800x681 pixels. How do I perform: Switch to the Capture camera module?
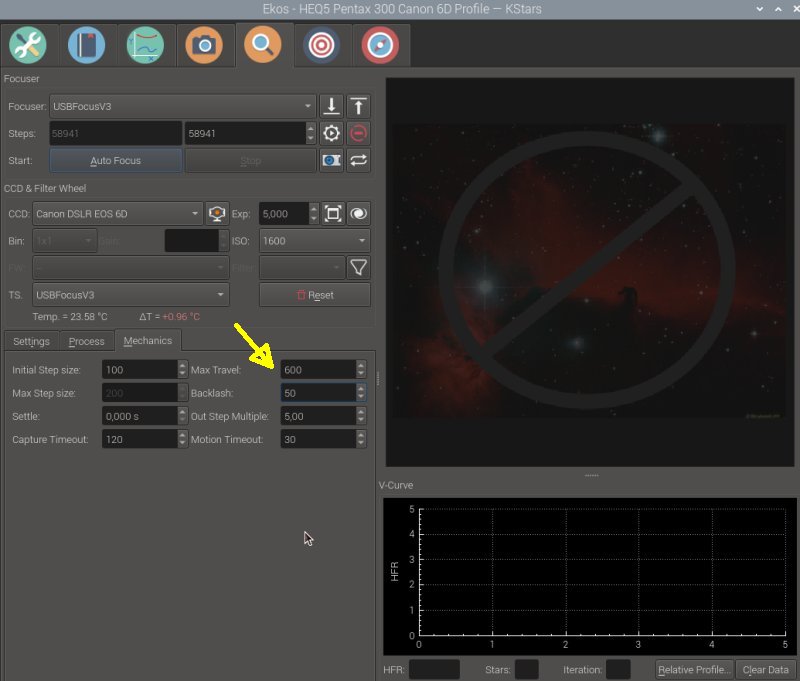coord(204,45)
